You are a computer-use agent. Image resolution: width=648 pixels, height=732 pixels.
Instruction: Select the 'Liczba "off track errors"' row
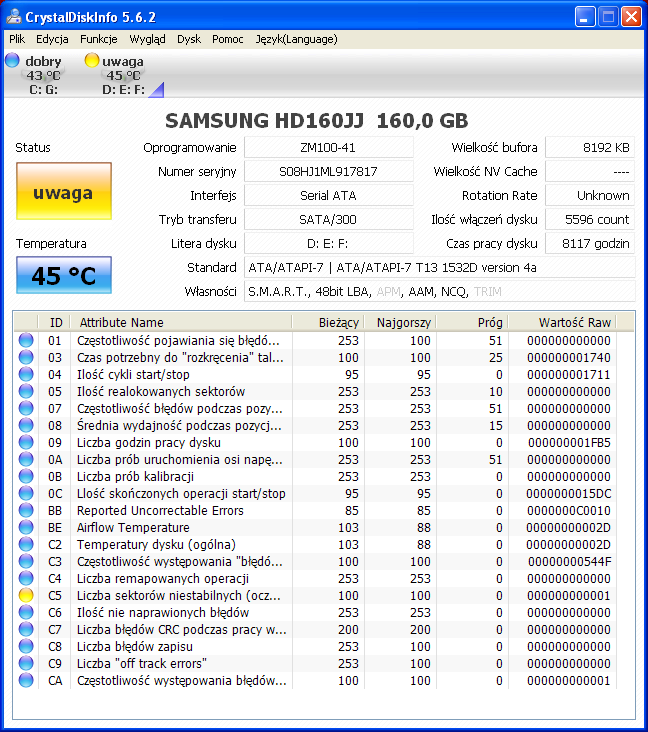315,663
